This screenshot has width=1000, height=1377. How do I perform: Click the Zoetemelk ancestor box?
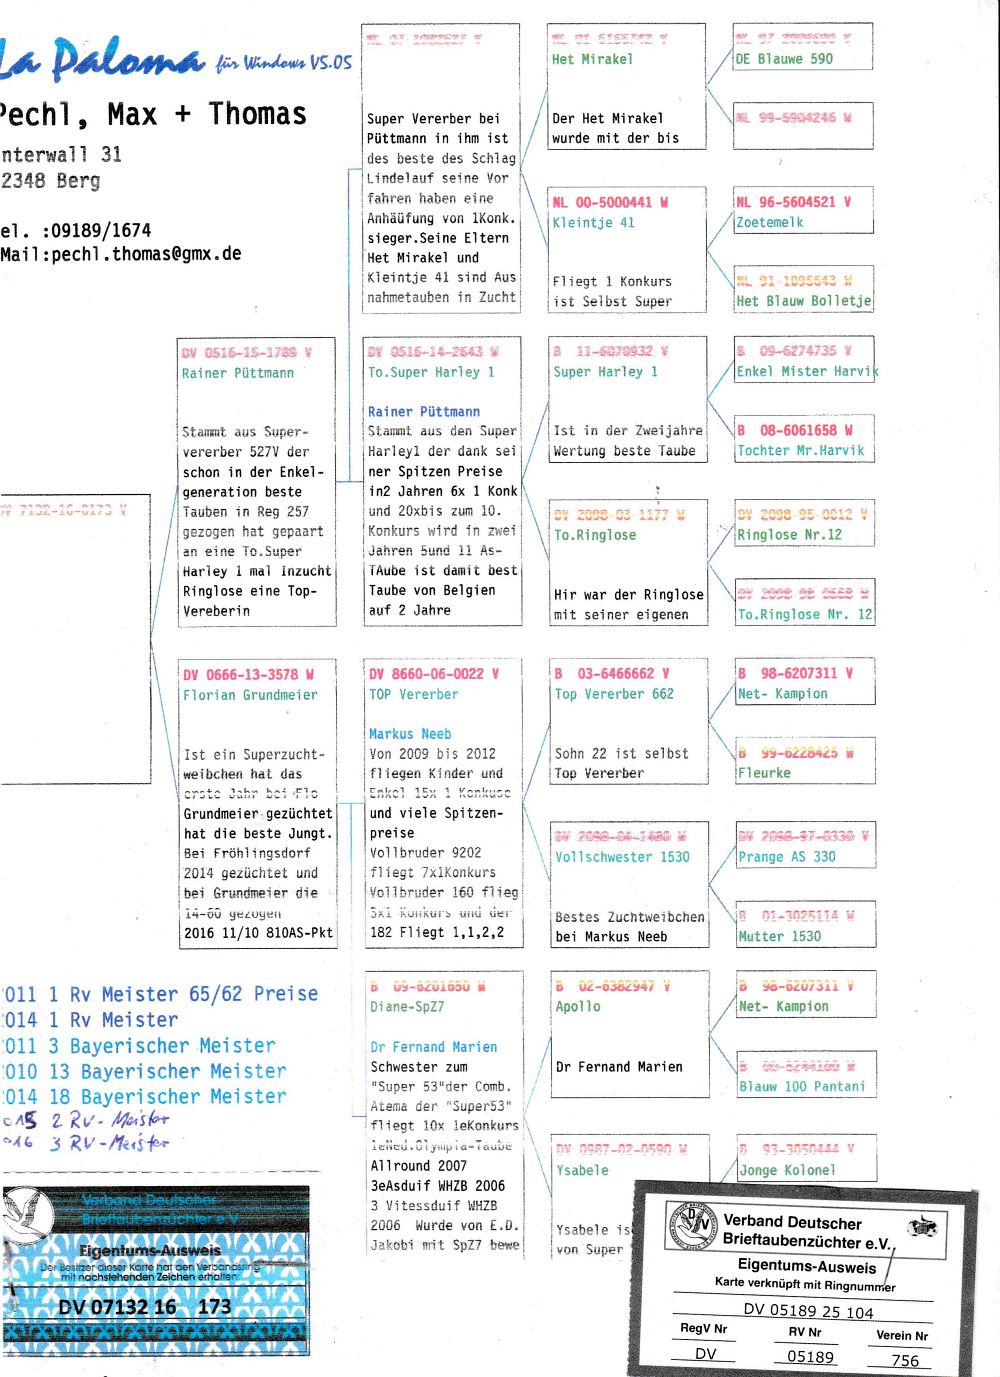803,212
